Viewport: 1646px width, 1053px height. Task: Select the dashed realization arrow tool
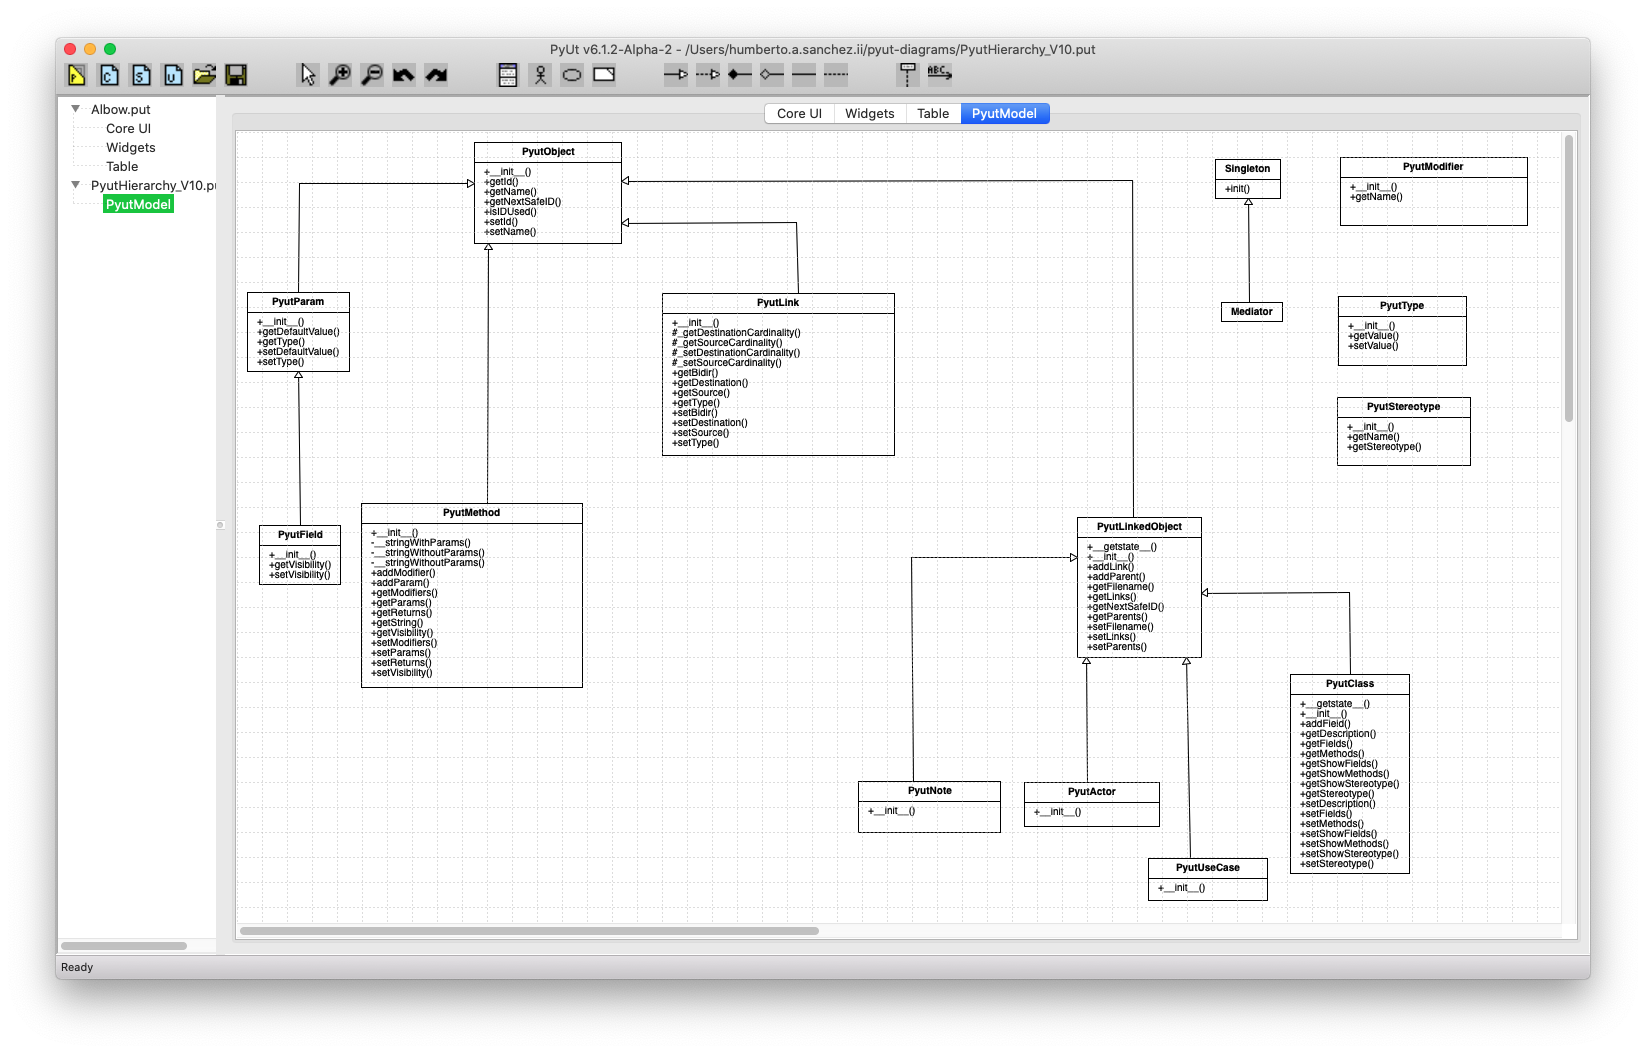coord(708,75)
